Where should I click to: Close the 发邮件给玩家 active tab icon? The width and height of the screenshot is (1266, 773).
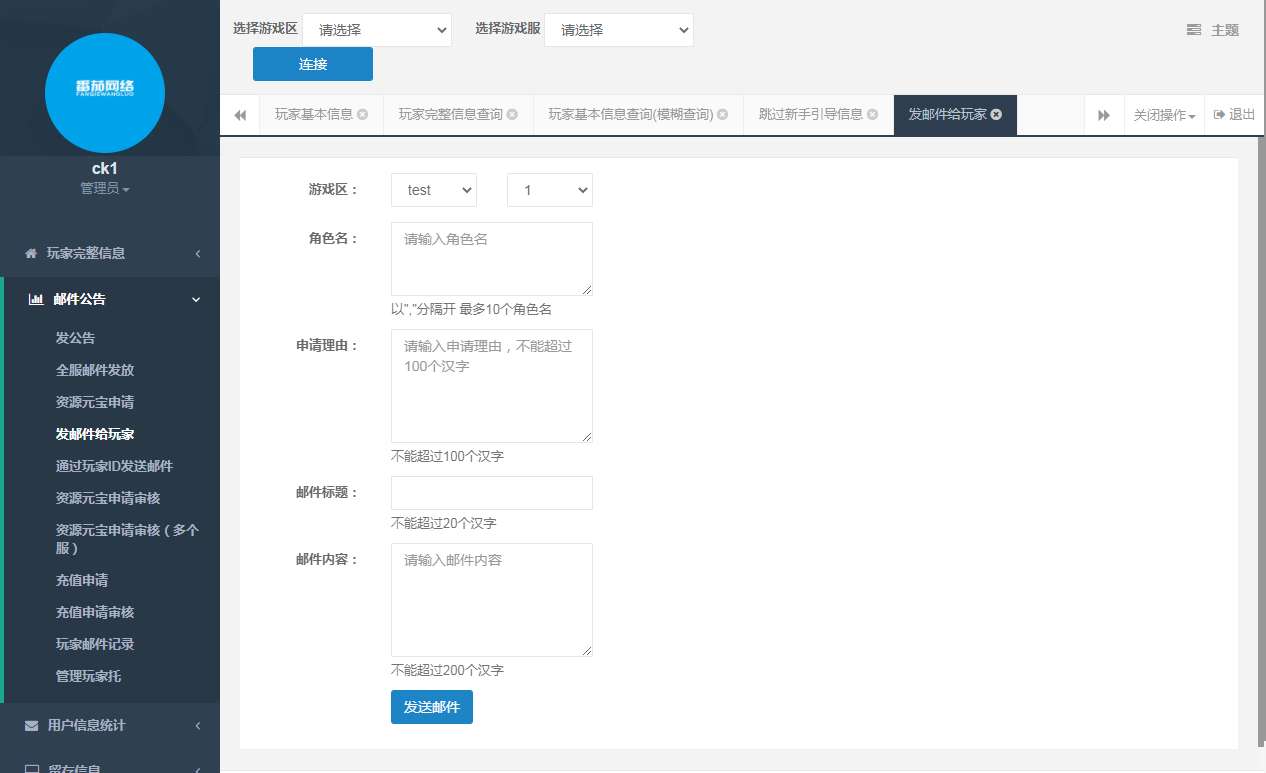(996, 115)
